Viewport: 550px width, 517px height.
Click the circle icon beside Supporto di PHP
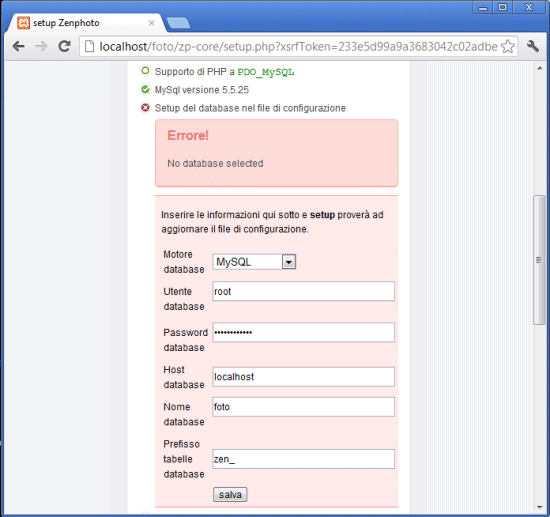[x=145, y=71]
